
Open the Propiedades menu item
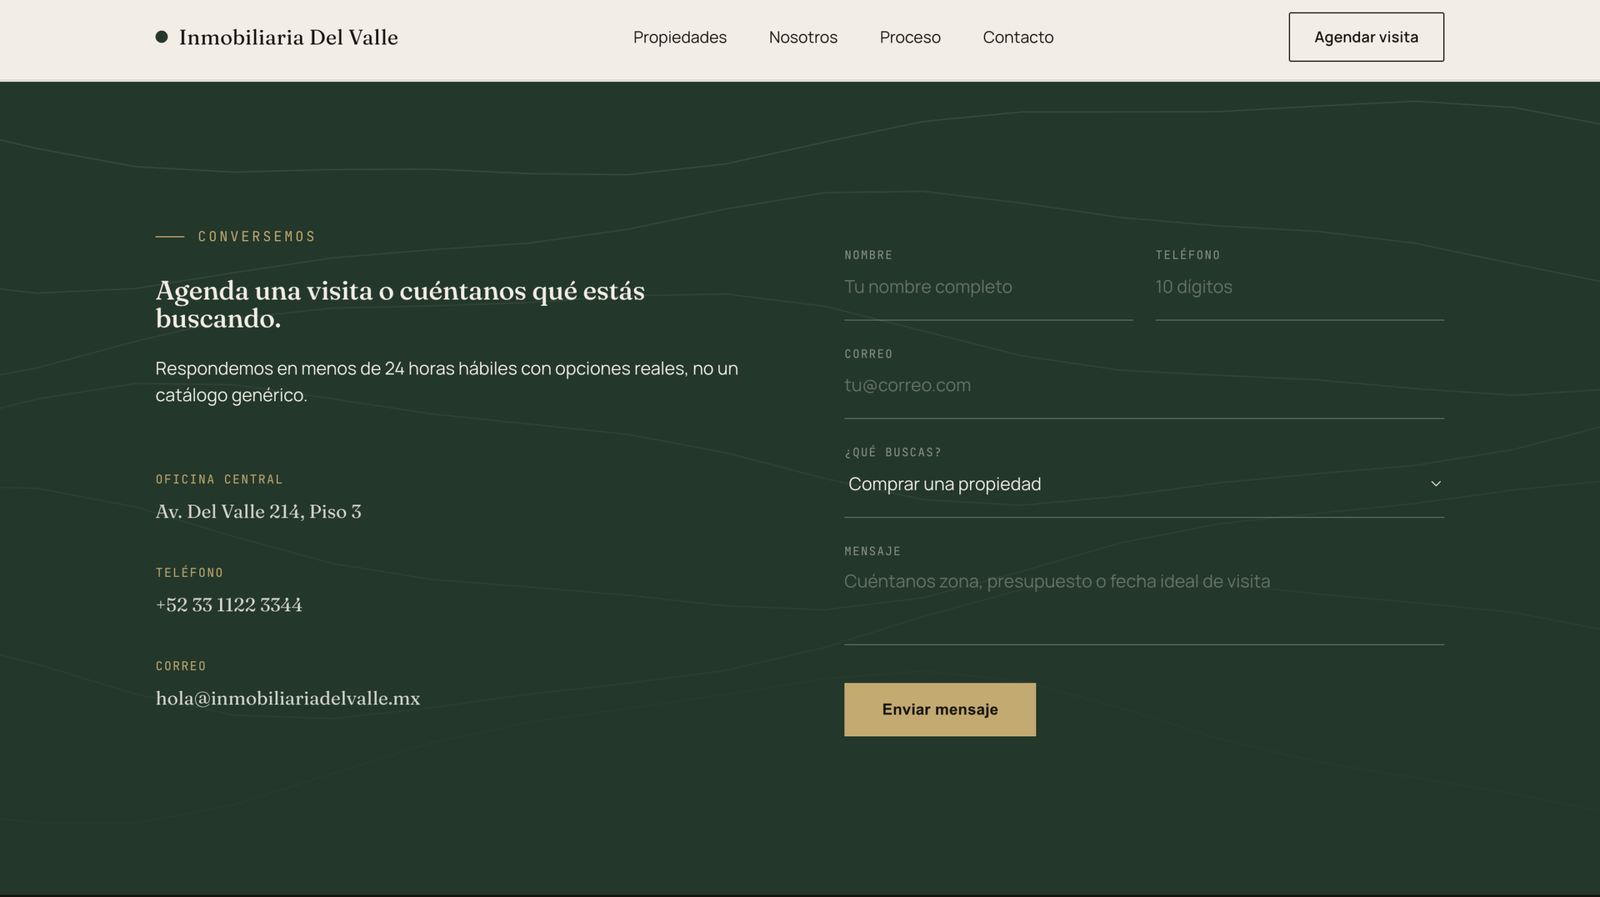[680, 37]
